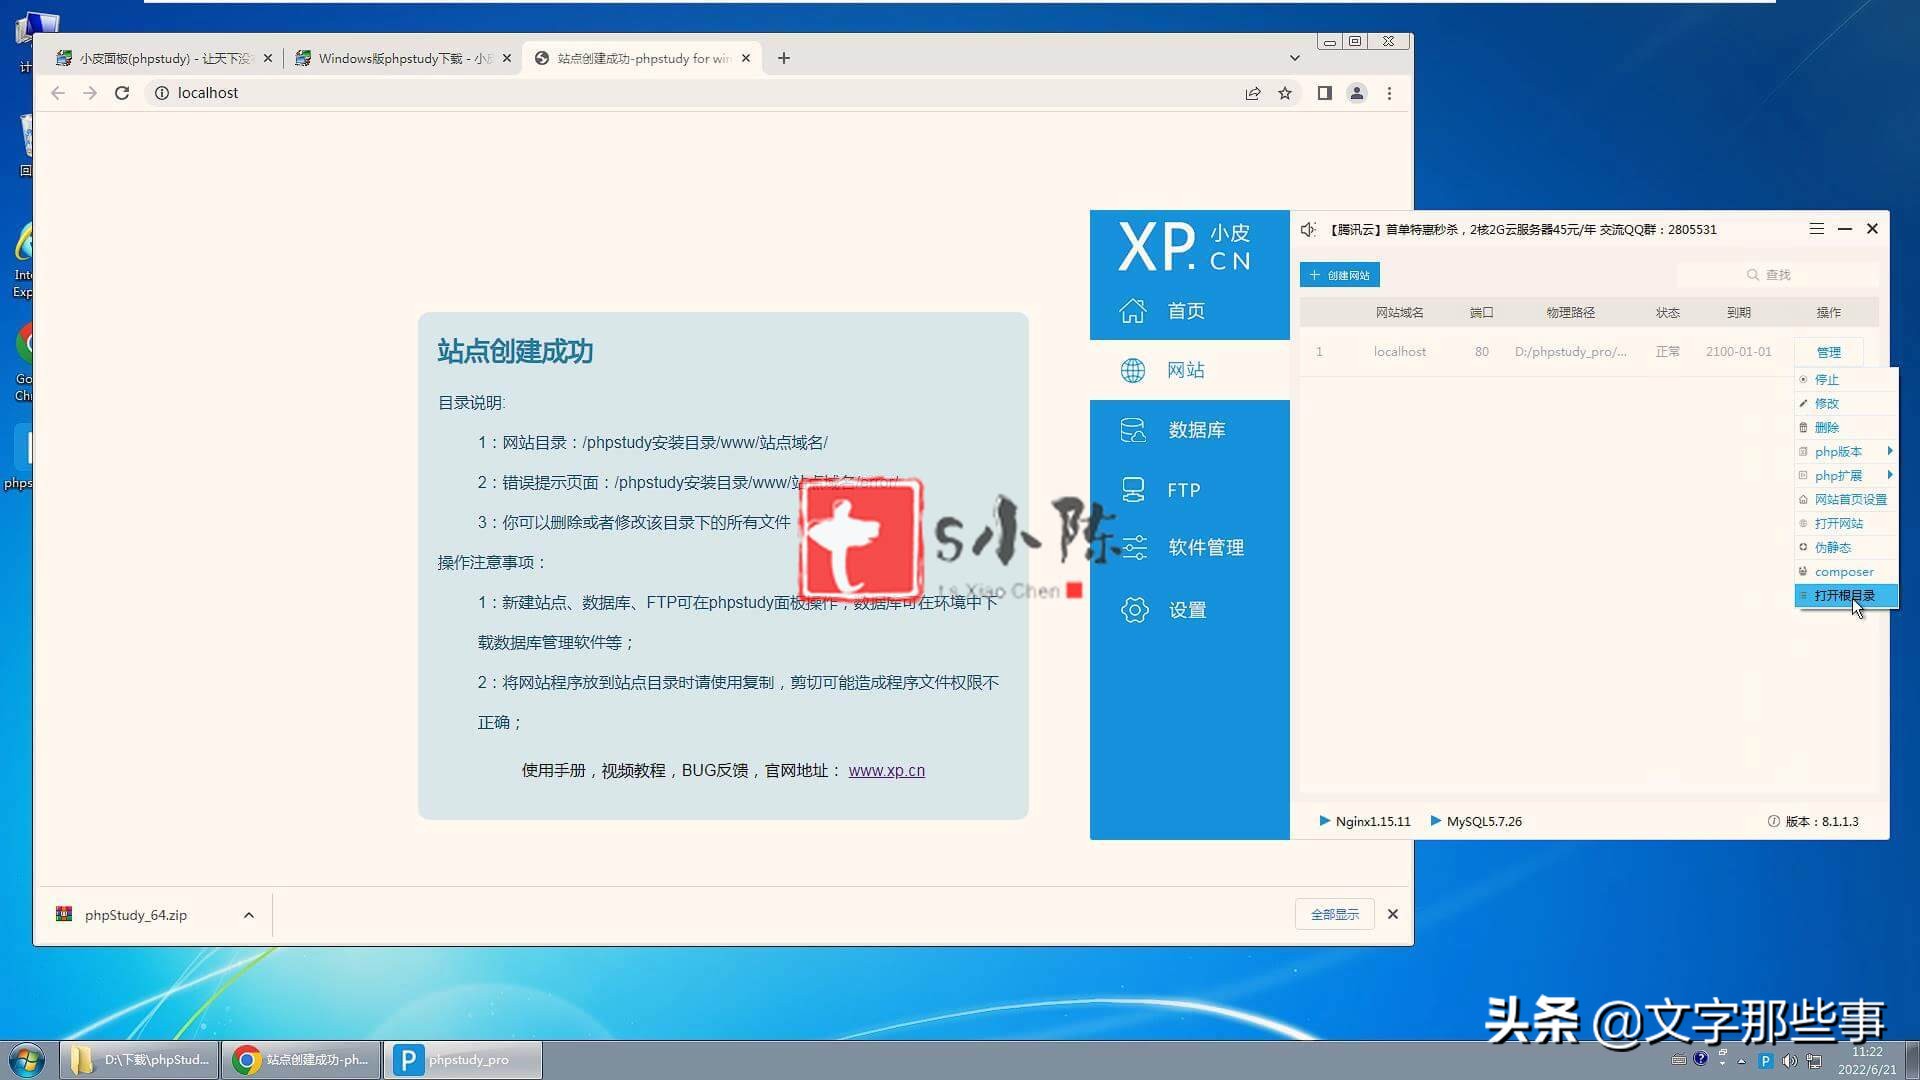This screenshot has width=1920, height=1080.
Task: Expand the php扩展 submenu arrow
Action: click(x=1889, y=475)
